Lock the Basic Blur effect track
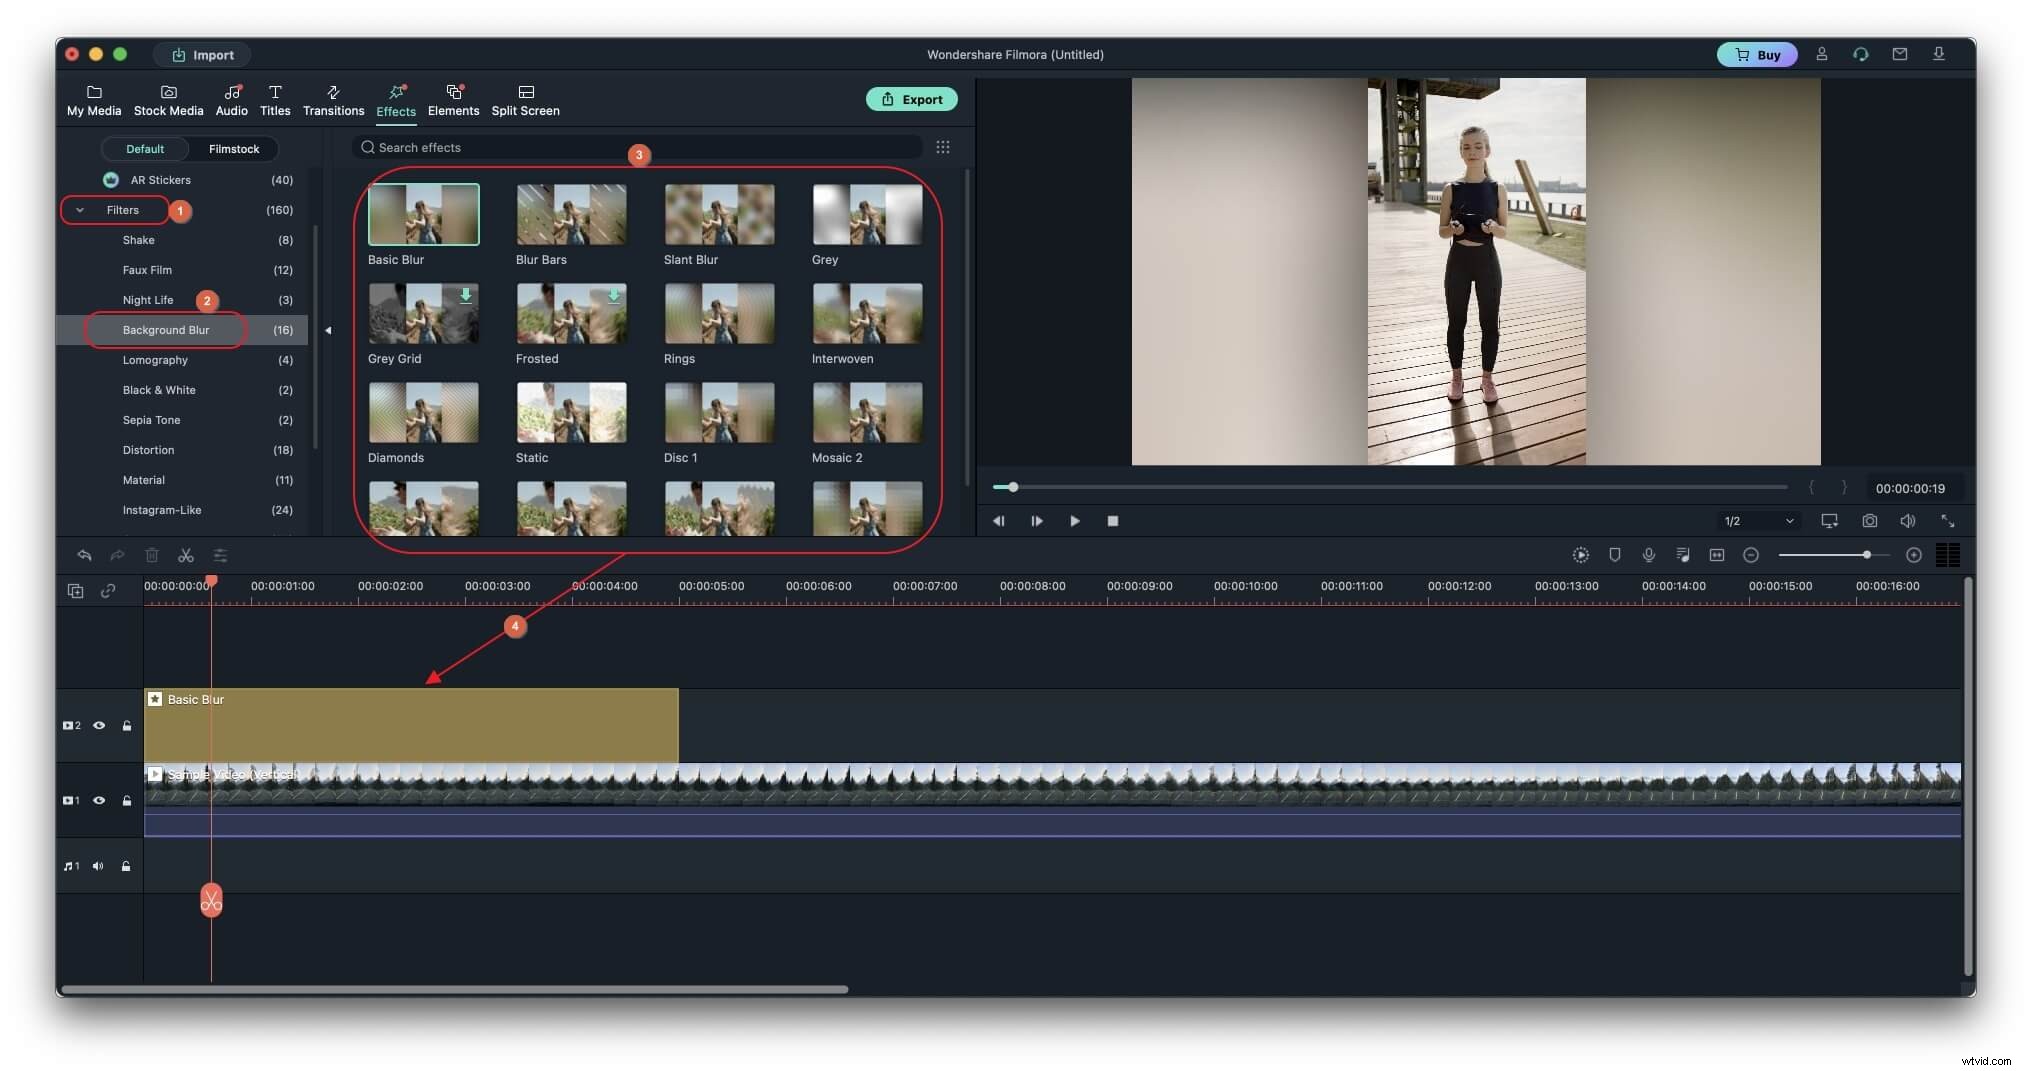The image size is (2032, 1071). 127,725
